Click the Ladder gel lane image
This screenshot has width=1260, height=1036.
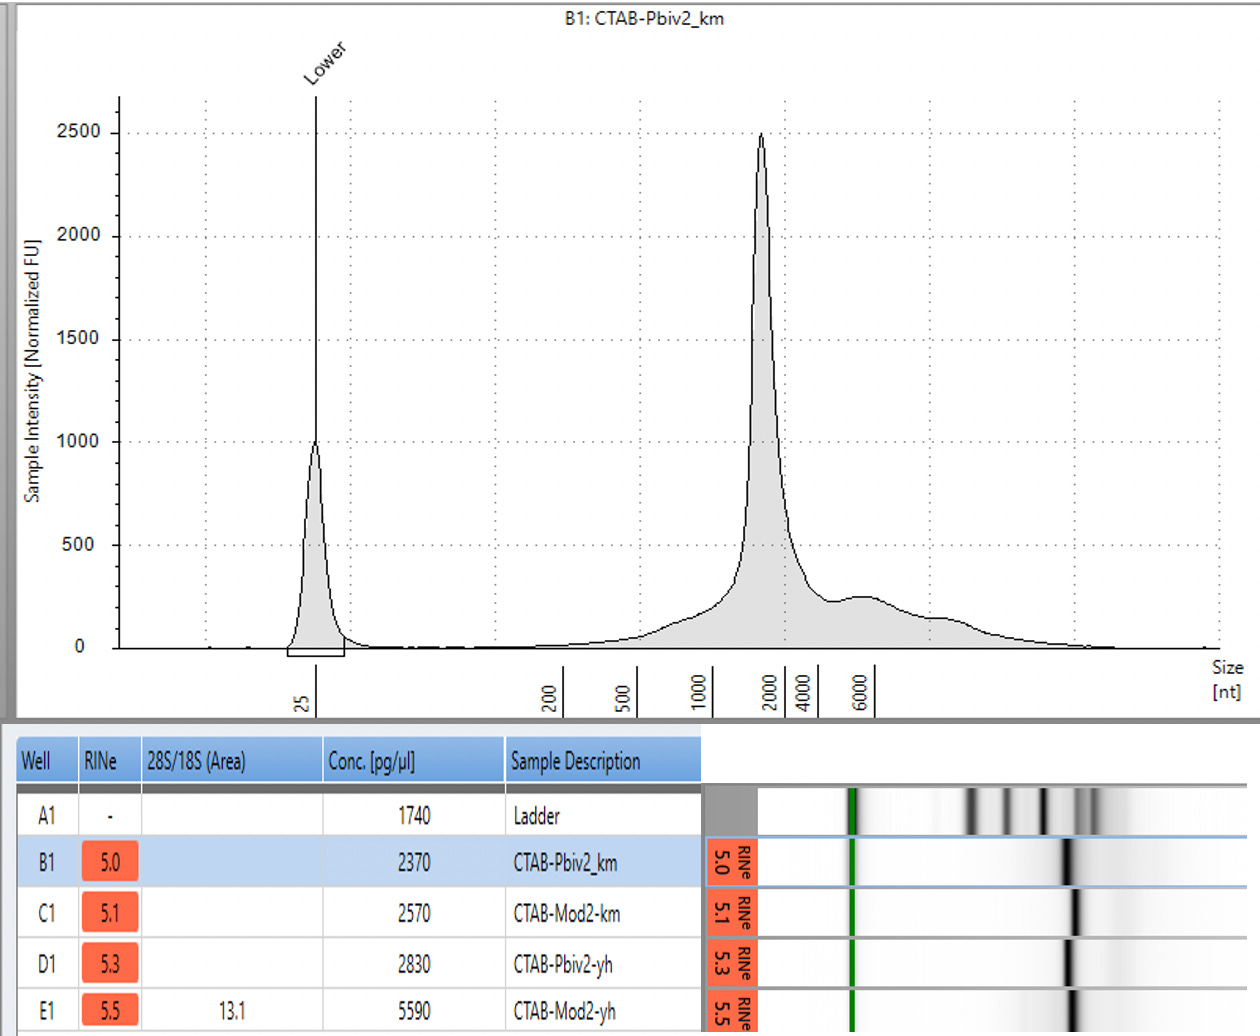click(1002, 811)
